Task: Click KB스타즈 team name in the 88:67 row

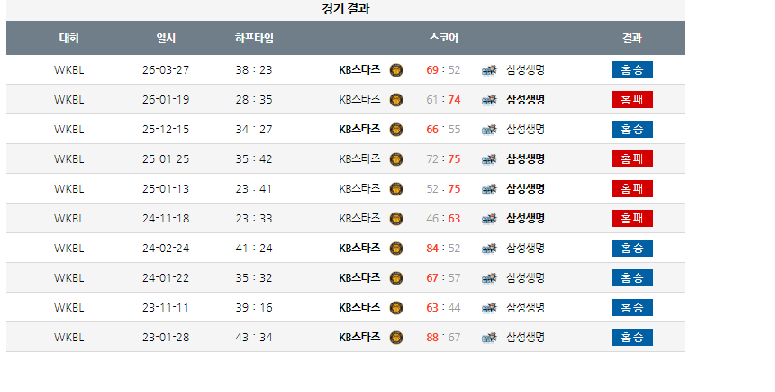Action: (360, 337)
